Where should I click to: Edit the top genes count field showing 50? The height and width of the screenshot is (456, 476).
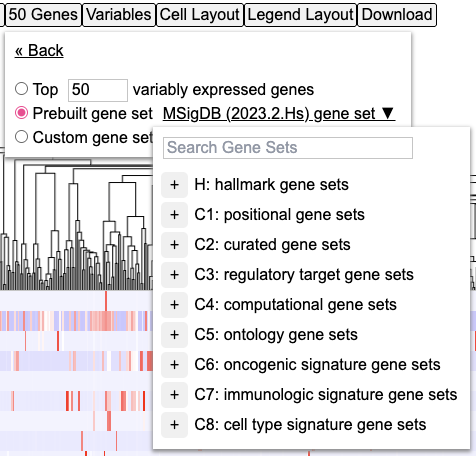(x=98, y=90)
